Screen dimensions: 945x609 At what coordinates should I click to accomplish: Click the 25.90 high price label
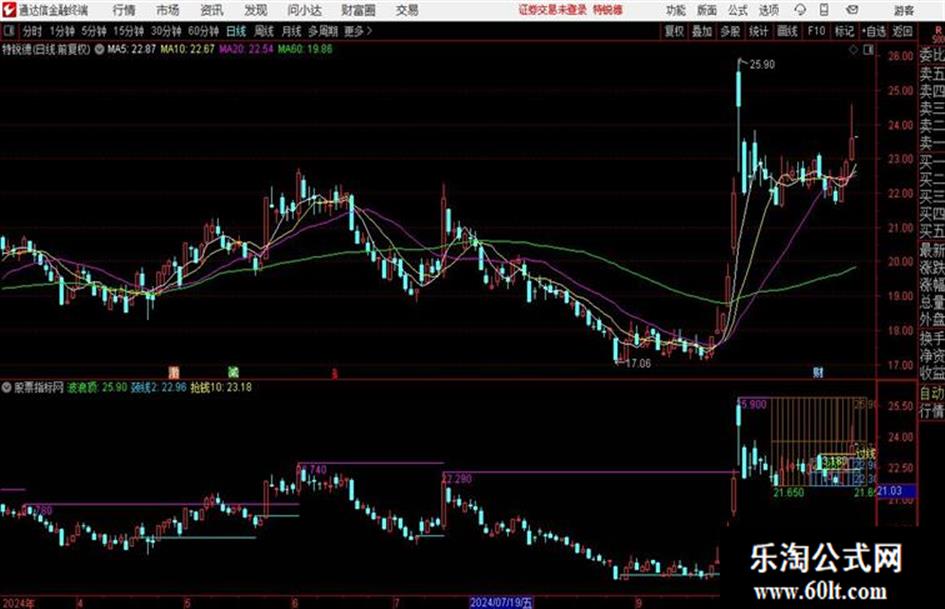click(x=762, y=65)
